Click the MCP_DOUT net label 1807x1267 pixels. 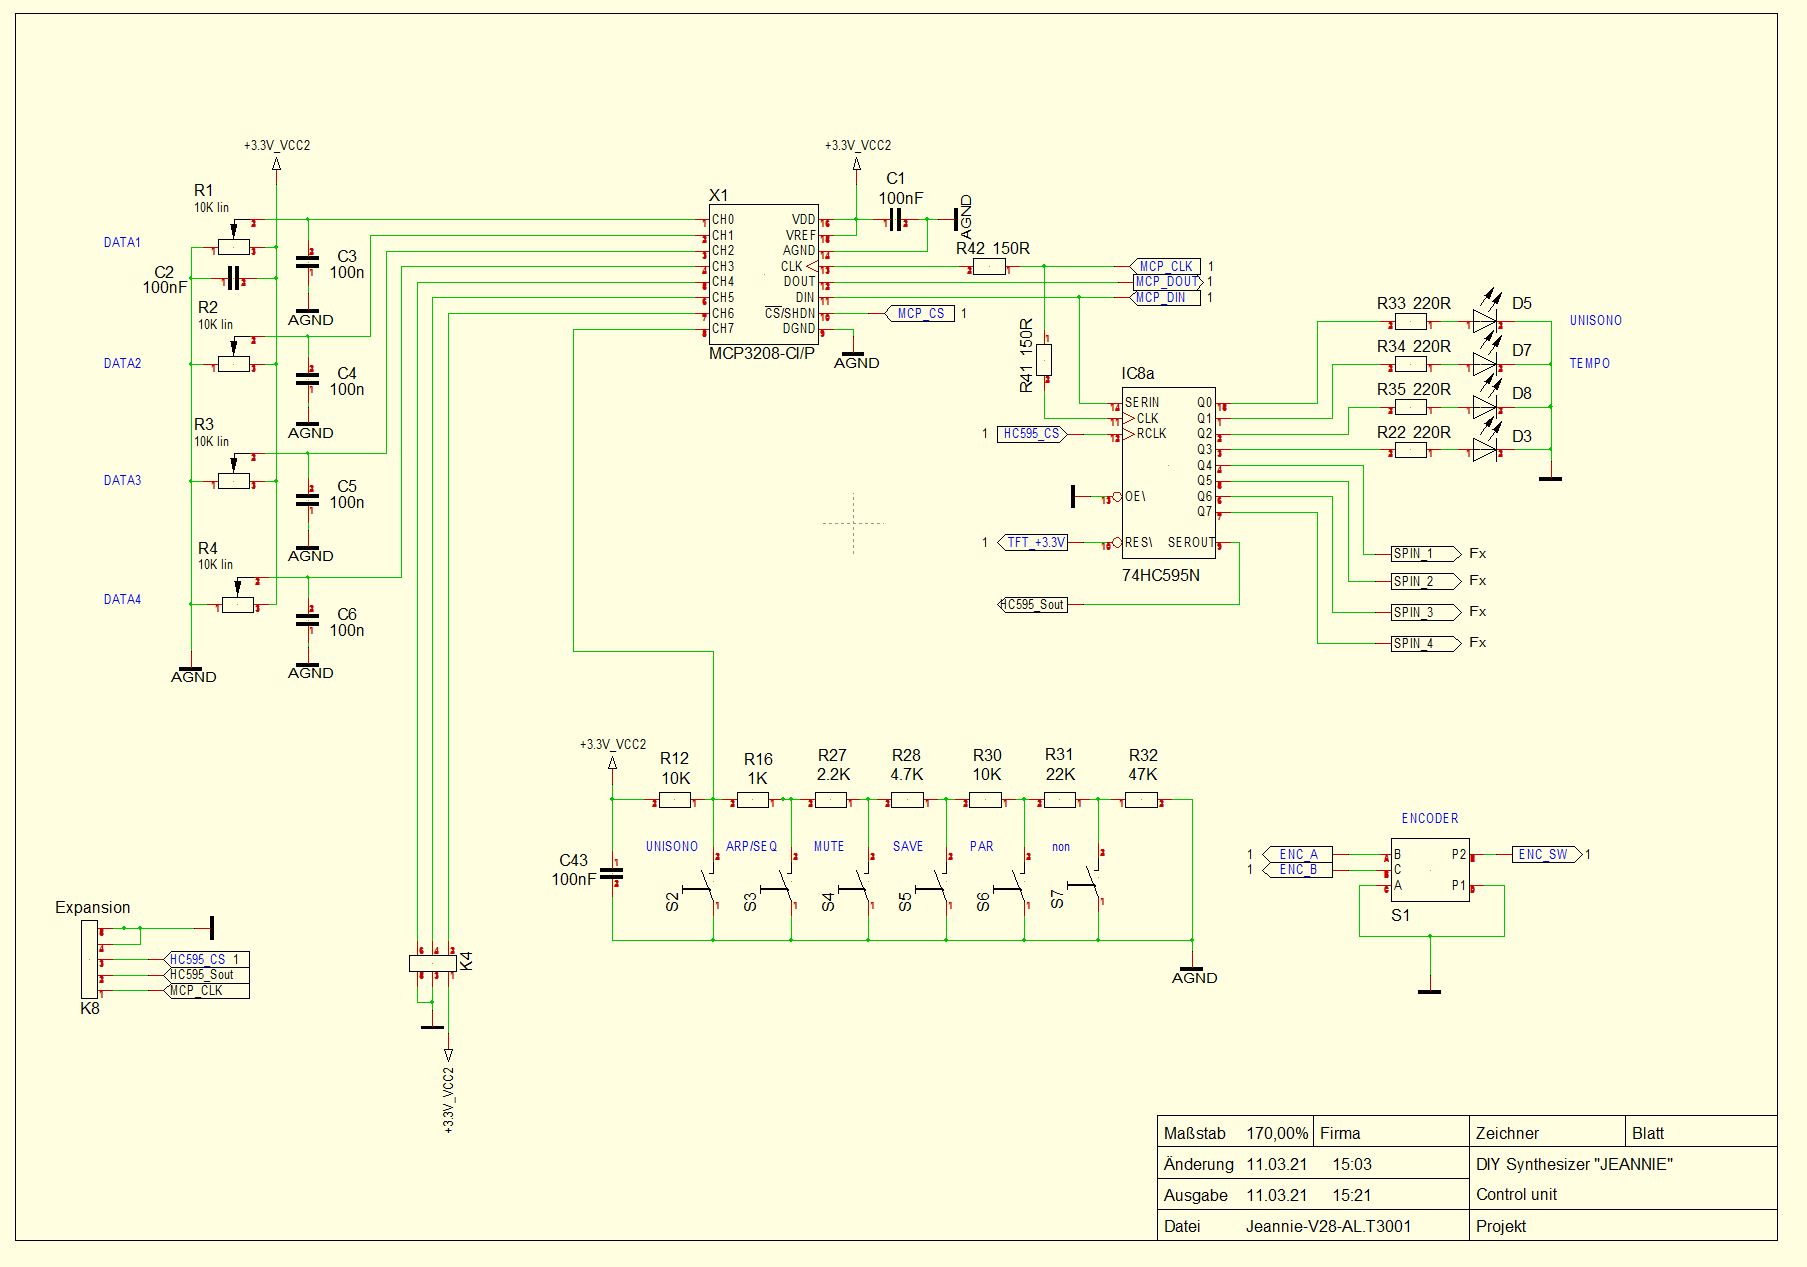point(1166,282)
